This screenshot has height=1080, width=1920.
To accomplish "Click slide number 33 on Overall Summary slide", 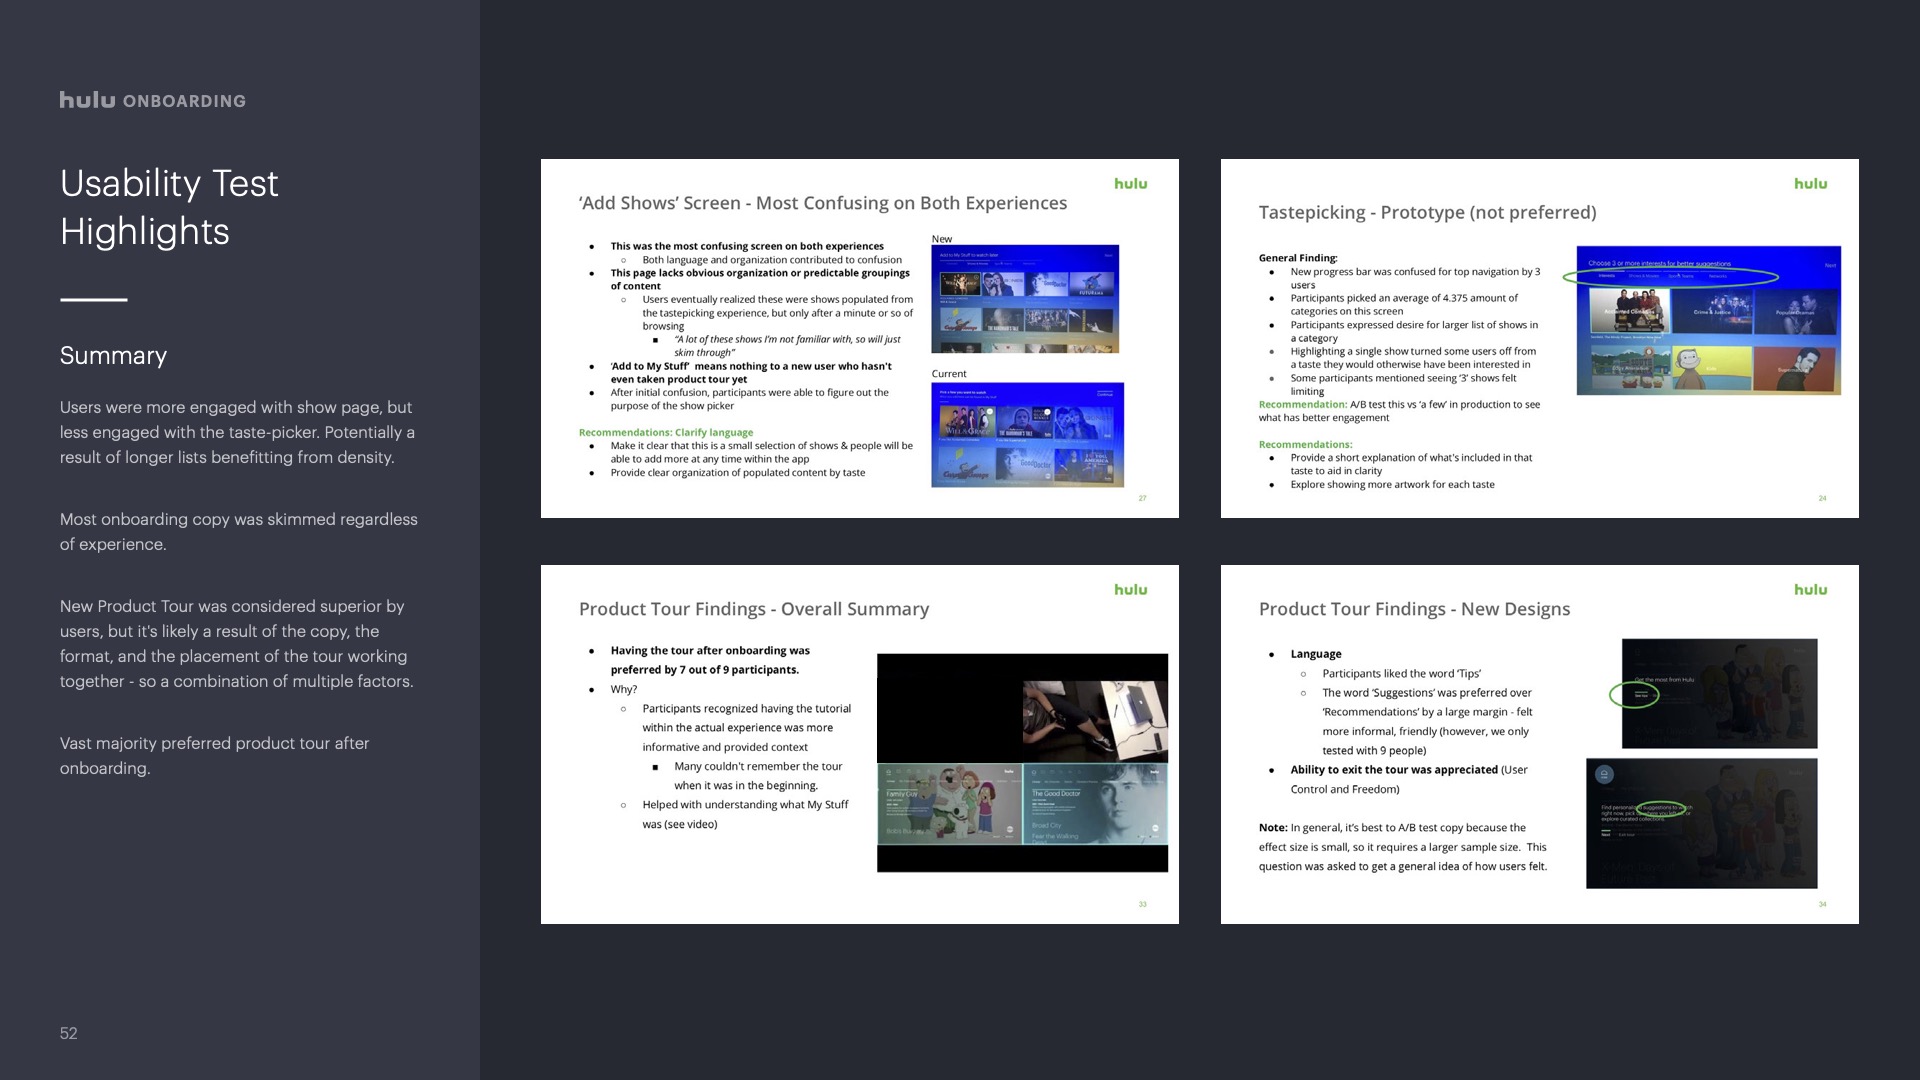I will tap(1142, 904).
